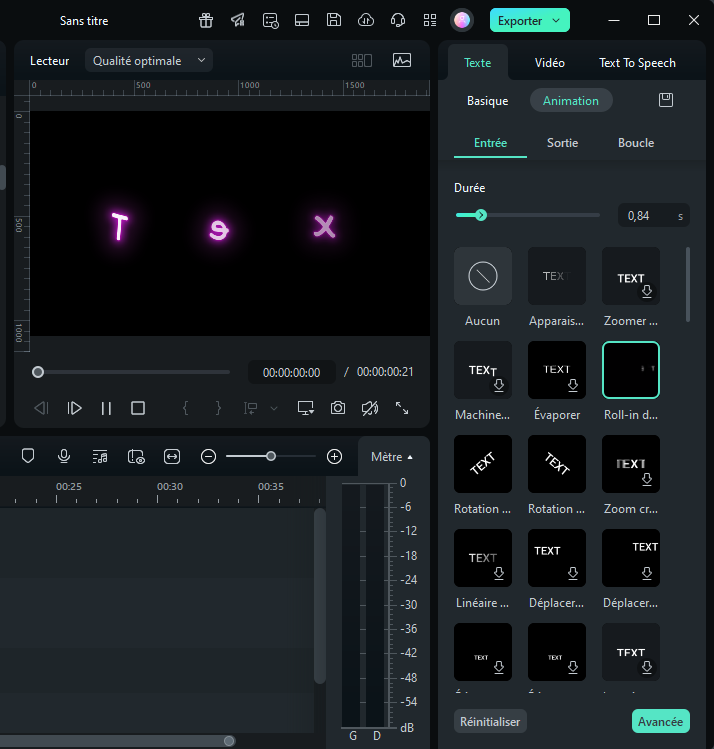Viewport: 714px width, 749px height.
Task: Step back one frame
Action: 42,408
